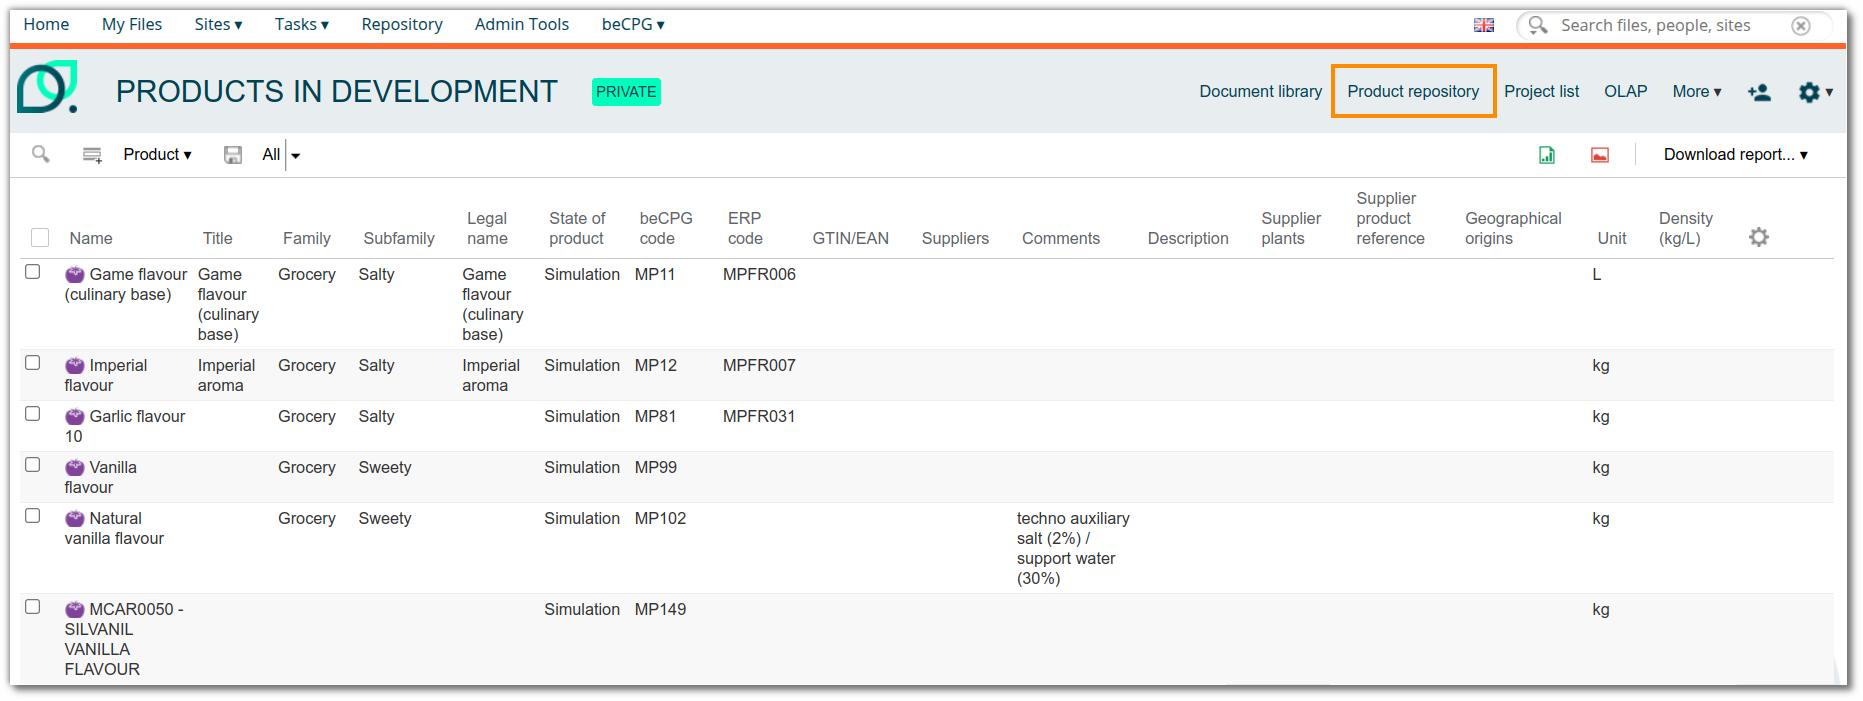Click the new row list icon

point(92,155)
